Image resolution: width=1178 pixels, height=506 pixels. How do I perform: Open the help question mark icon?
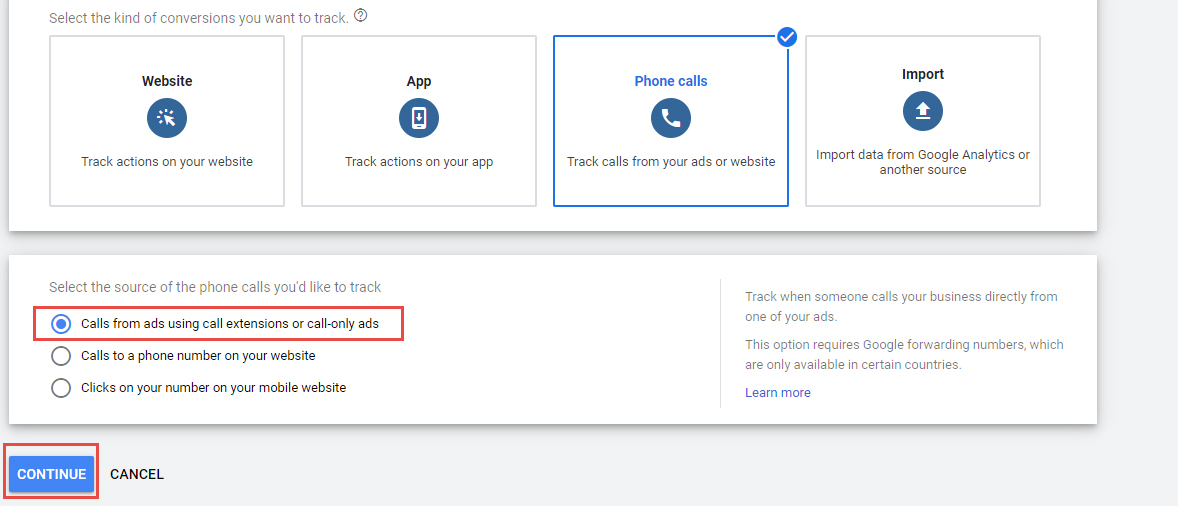coord(360,15)
